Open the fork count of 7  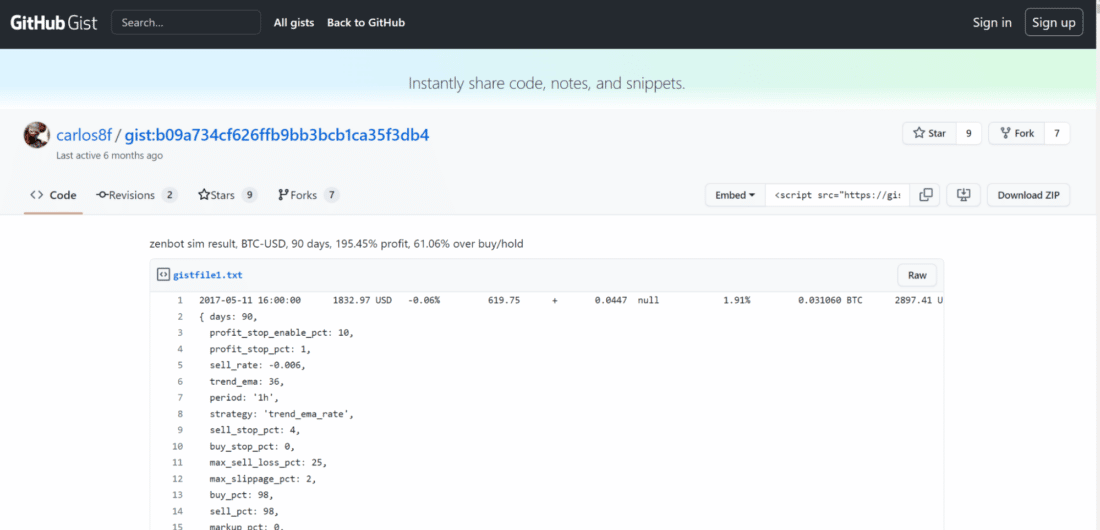coord(1056,133)
